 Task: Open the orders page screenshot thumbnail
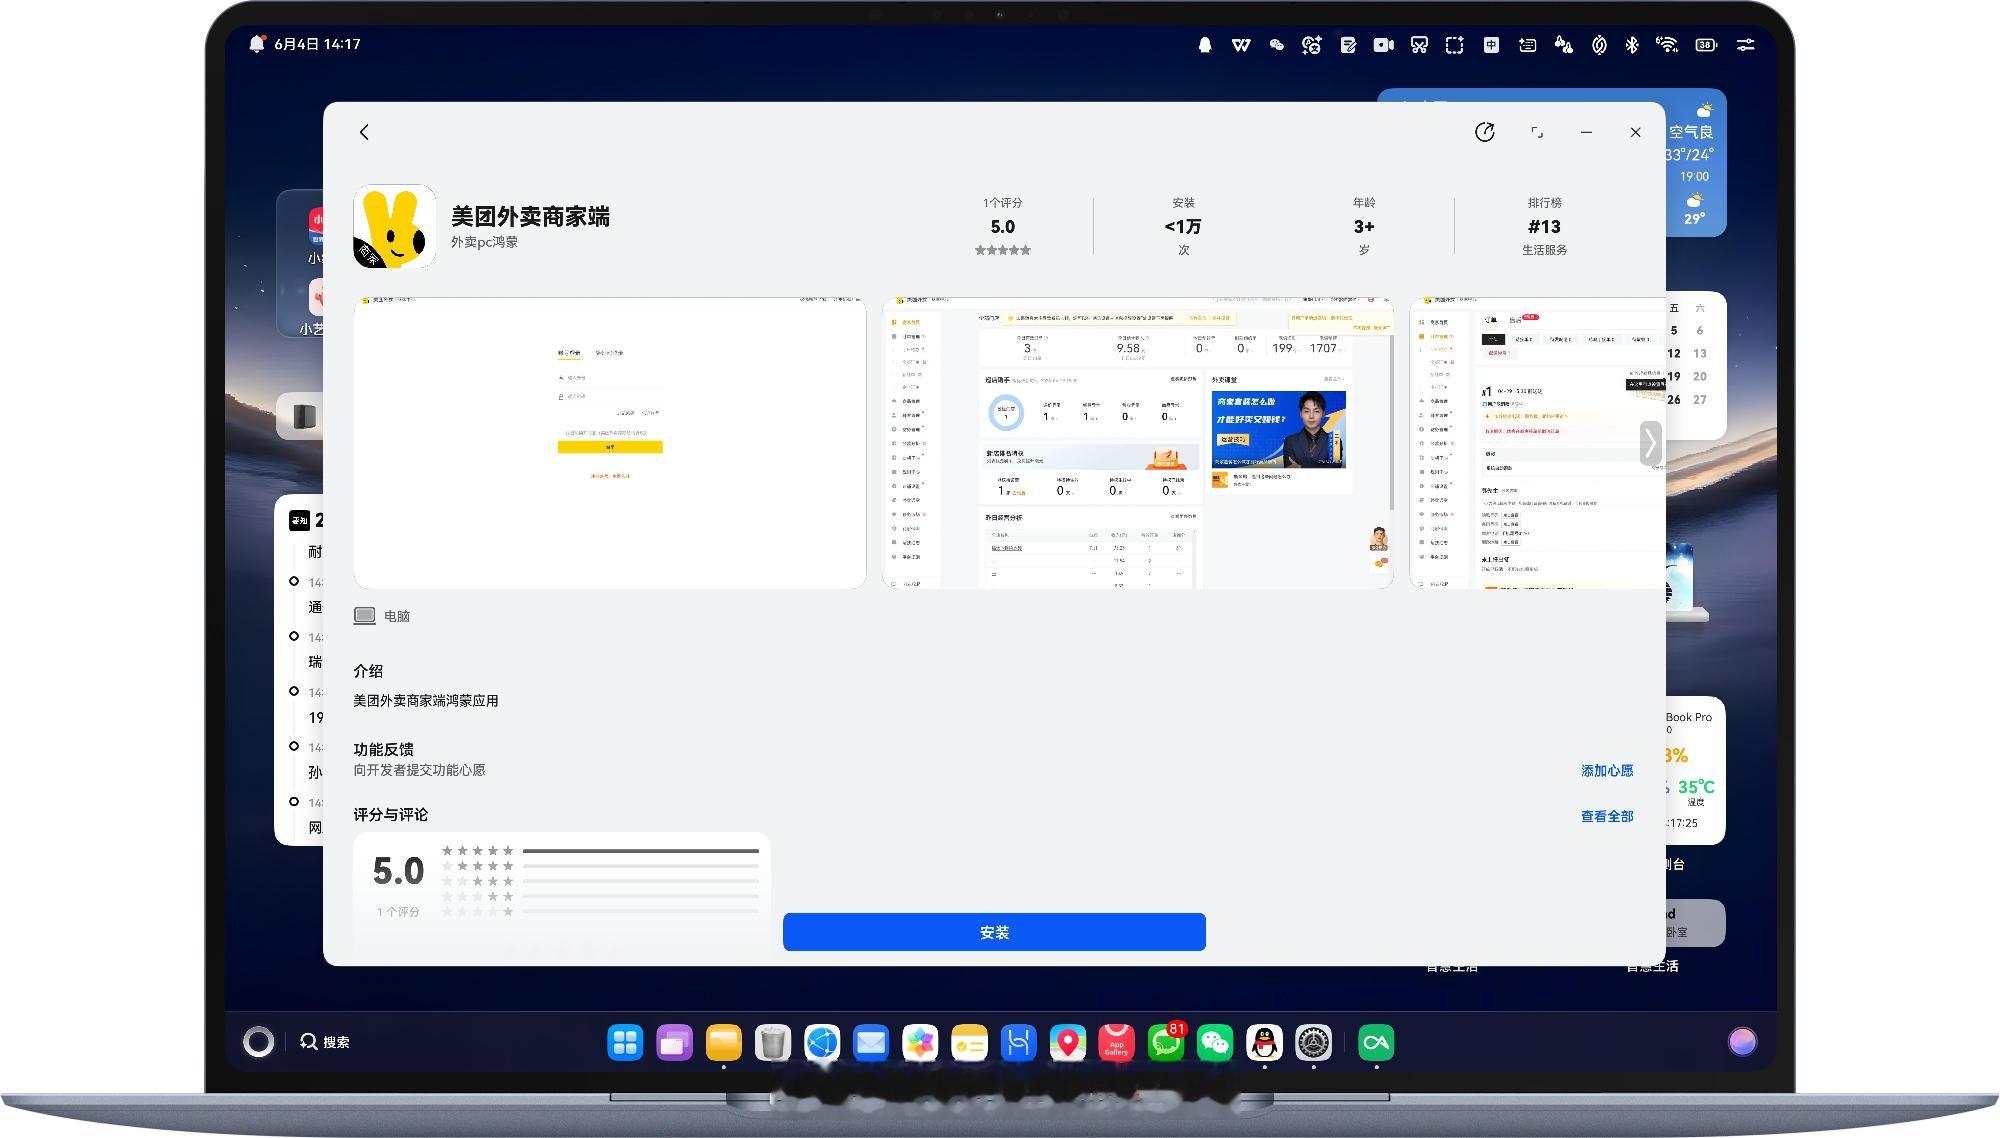pyautogui.click(x=1537, y=442)
